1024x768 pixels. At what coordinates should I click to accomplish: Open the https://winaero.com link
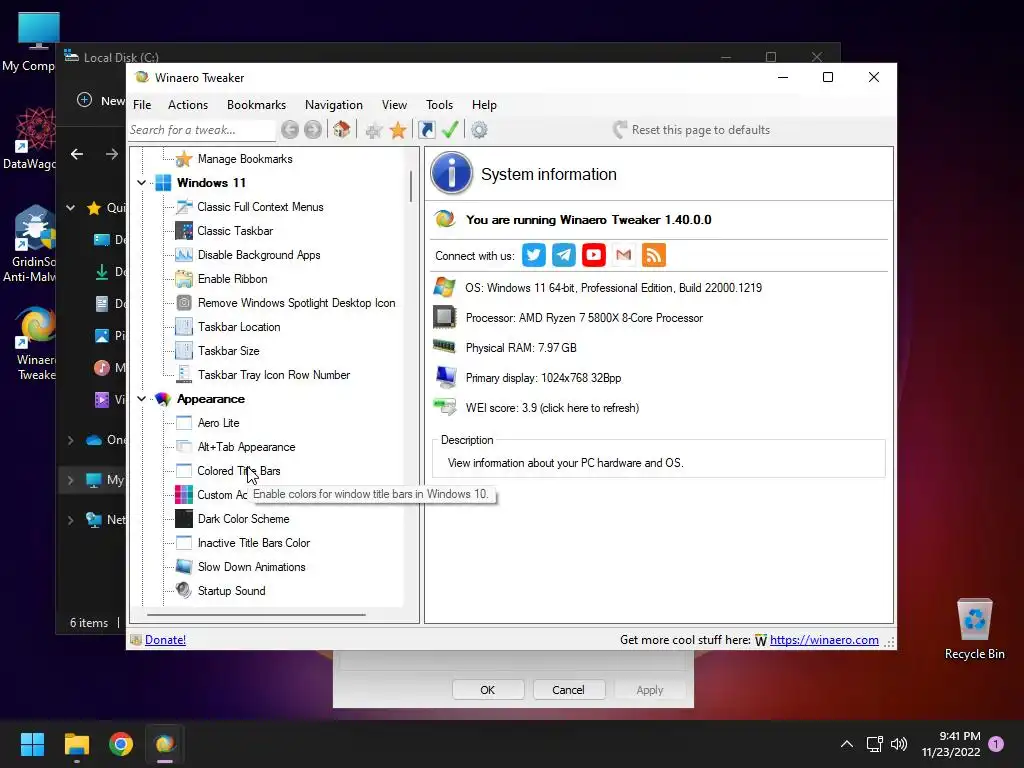point(824,640)
